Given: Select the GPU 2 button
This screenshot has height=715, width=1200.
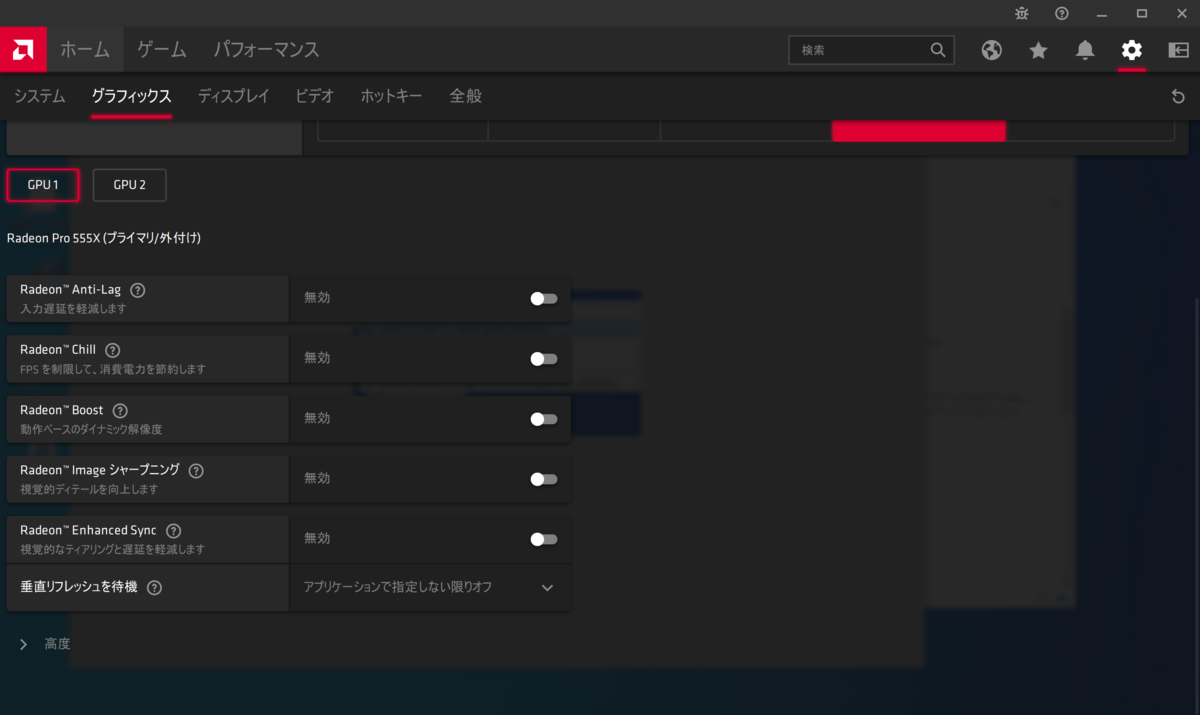Looking at the screenshot, I should point(129,184).
